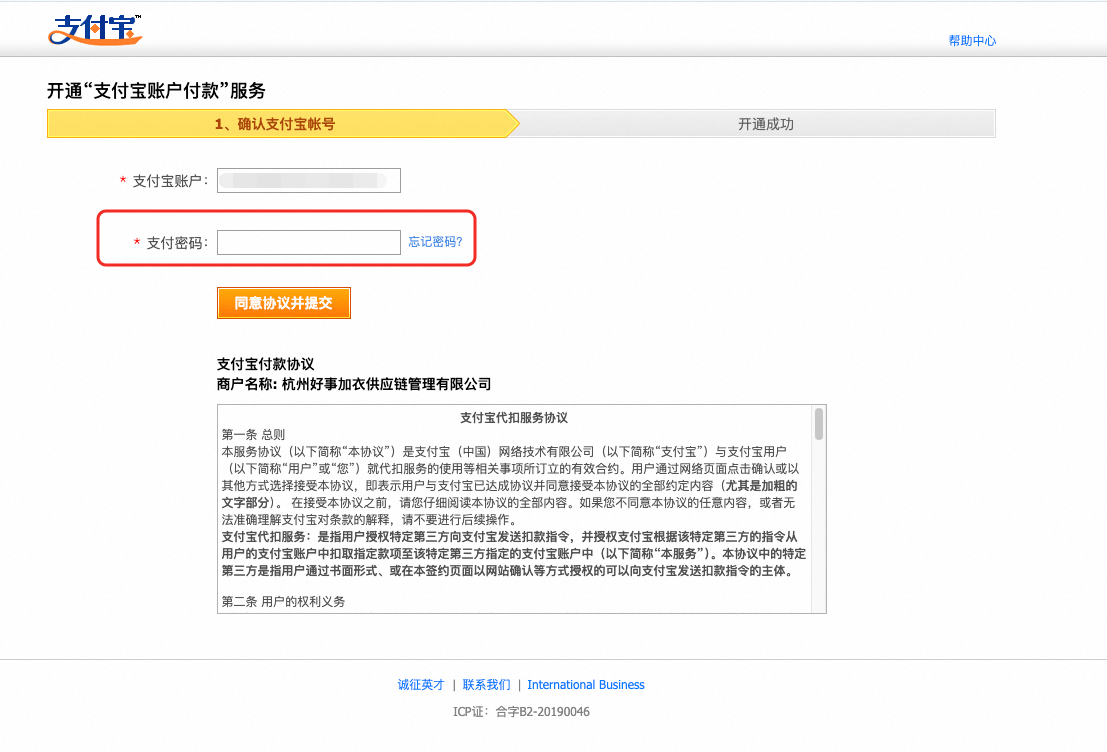The height and width of the screenshot is (752, 1107).
Task: Submit with 同意协议并提交 button
Action: tap(283, 303)
